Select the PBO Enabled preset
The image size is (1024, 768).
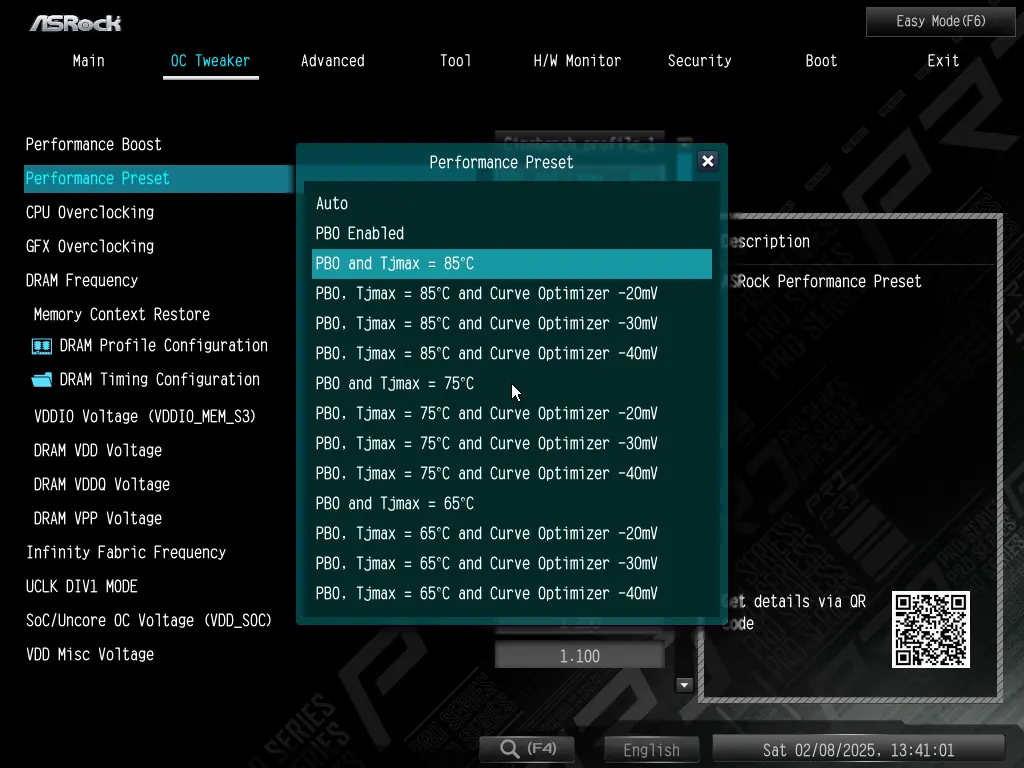[511, 234]
